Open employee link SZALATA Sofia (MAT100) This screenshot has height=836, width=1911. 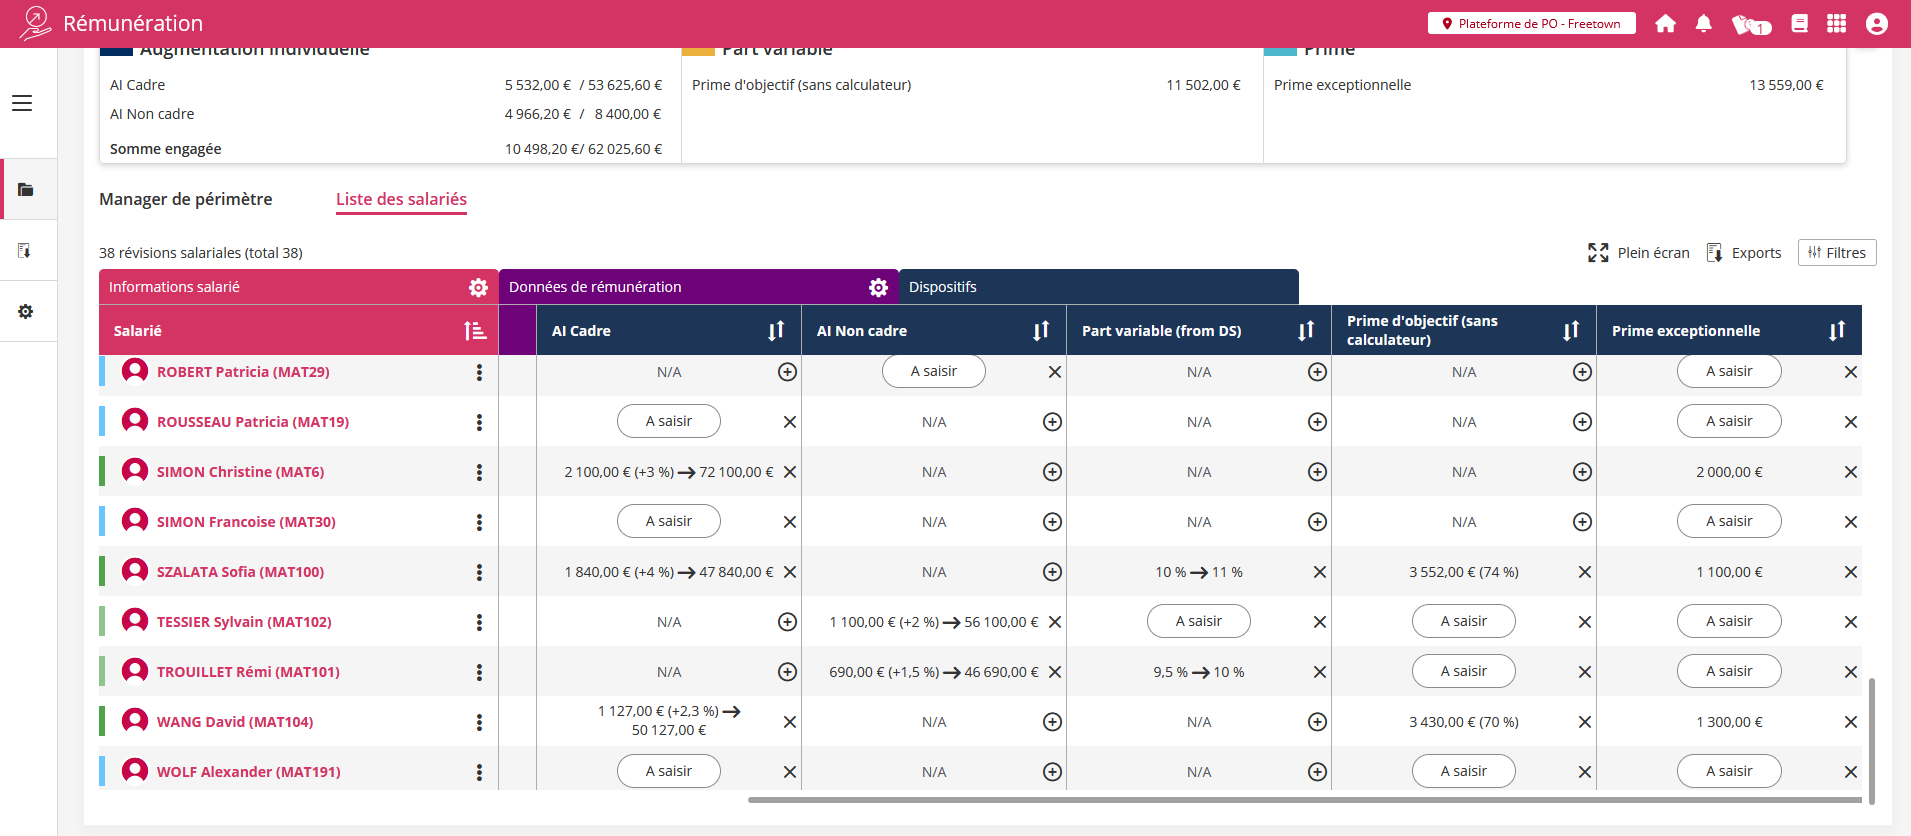240,572
